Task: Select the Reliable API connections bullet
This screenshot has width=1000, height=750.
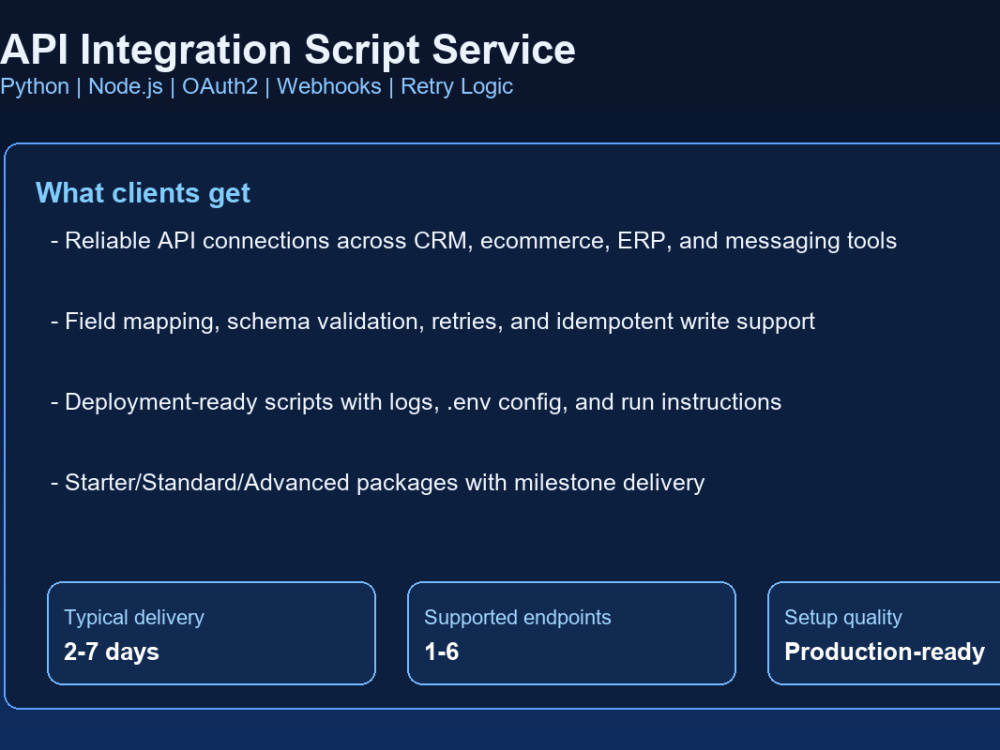Action: 474,241
